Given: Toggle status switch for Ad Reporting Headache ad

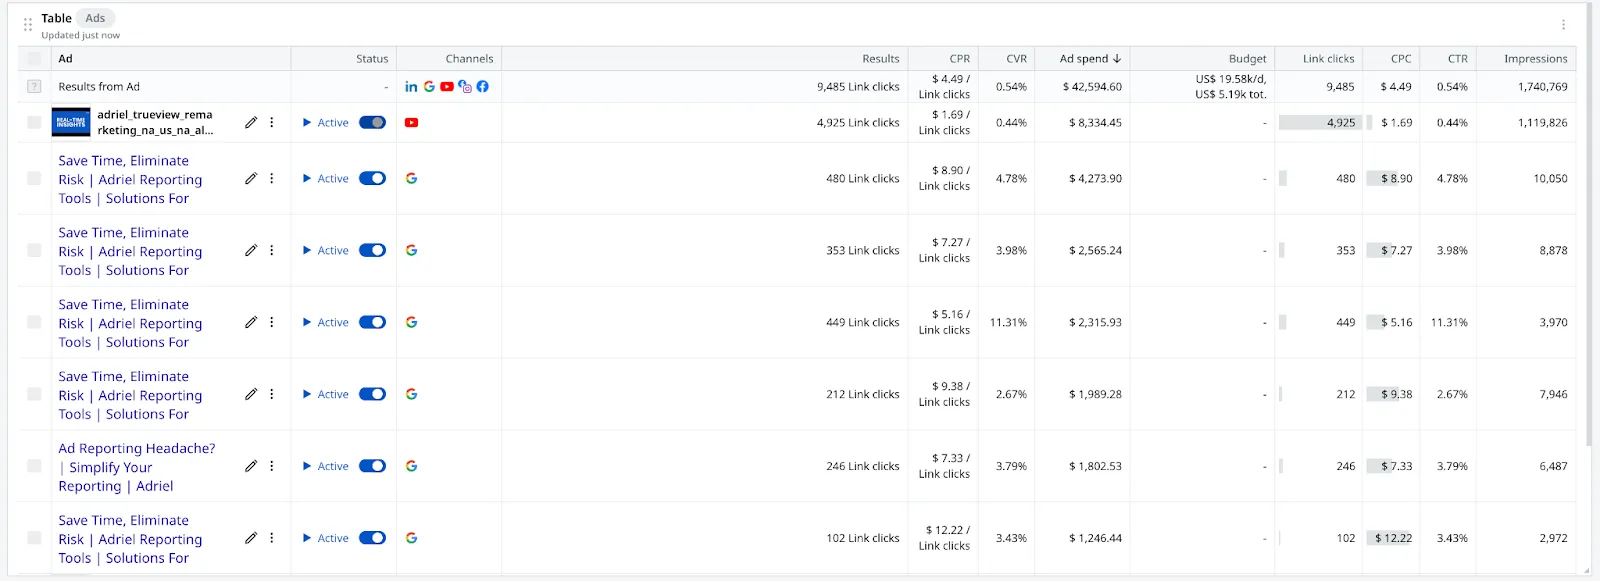Looking at the screenshot, I should [x=372, y=467].
